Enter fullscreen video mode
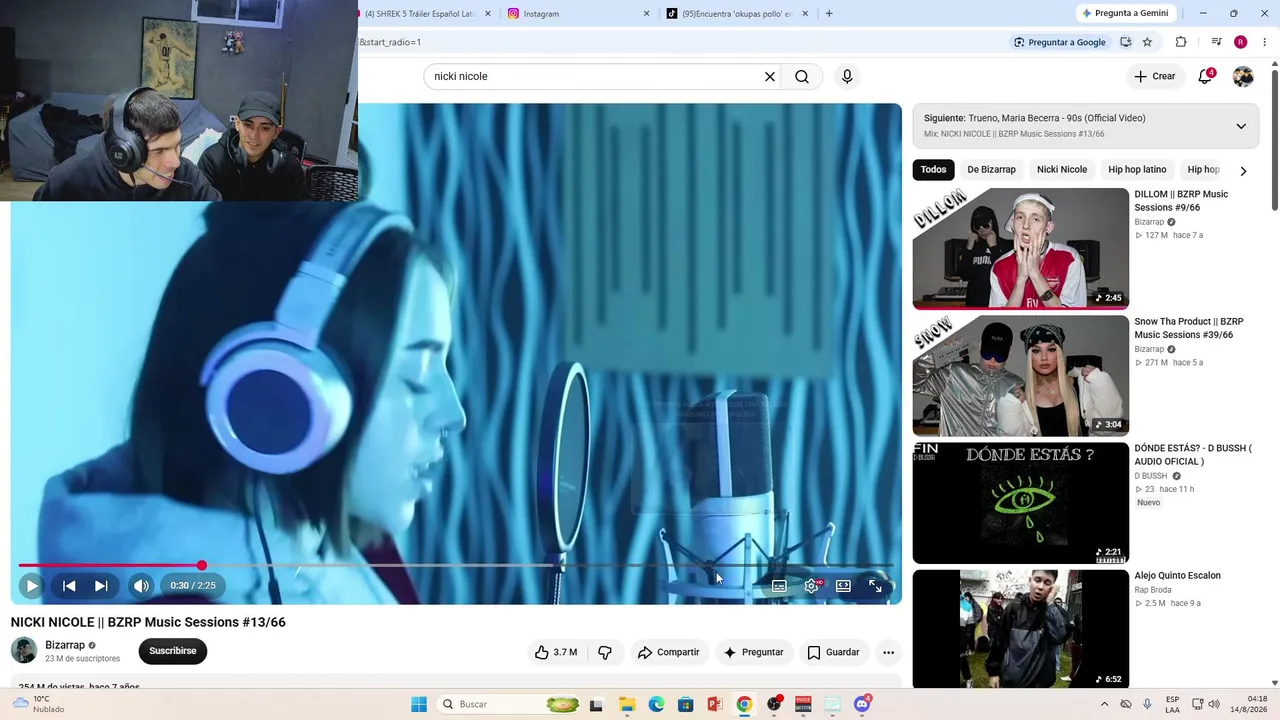Image resolution: width=1280 pixels, height=720 pixels. tap(875, 586)
